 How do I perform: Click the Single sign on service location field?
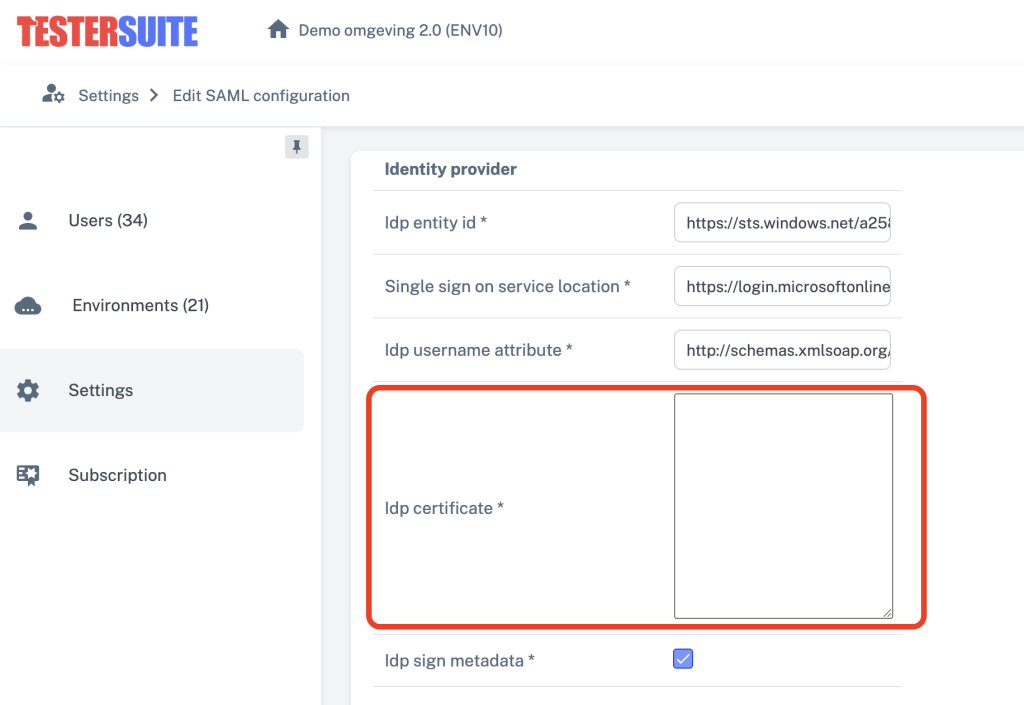pyautogui.click(x=782, y=287)
